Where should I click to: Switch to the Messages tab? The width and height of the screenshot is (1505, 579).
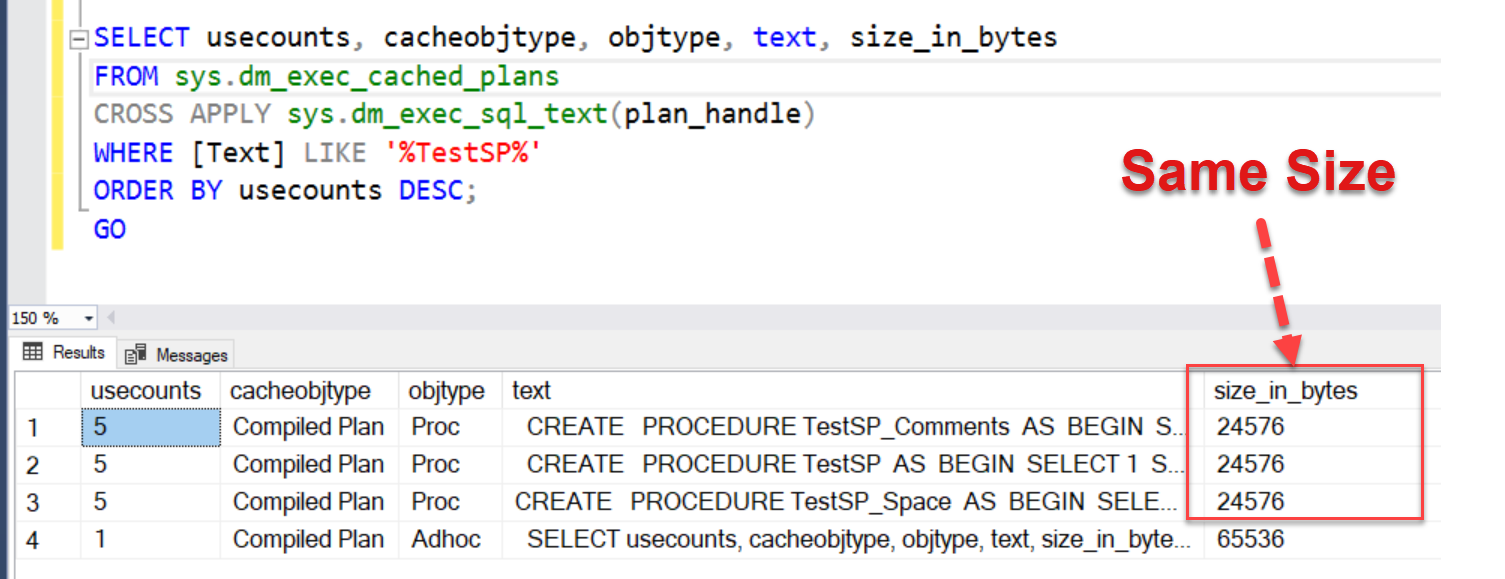[178, 355]
